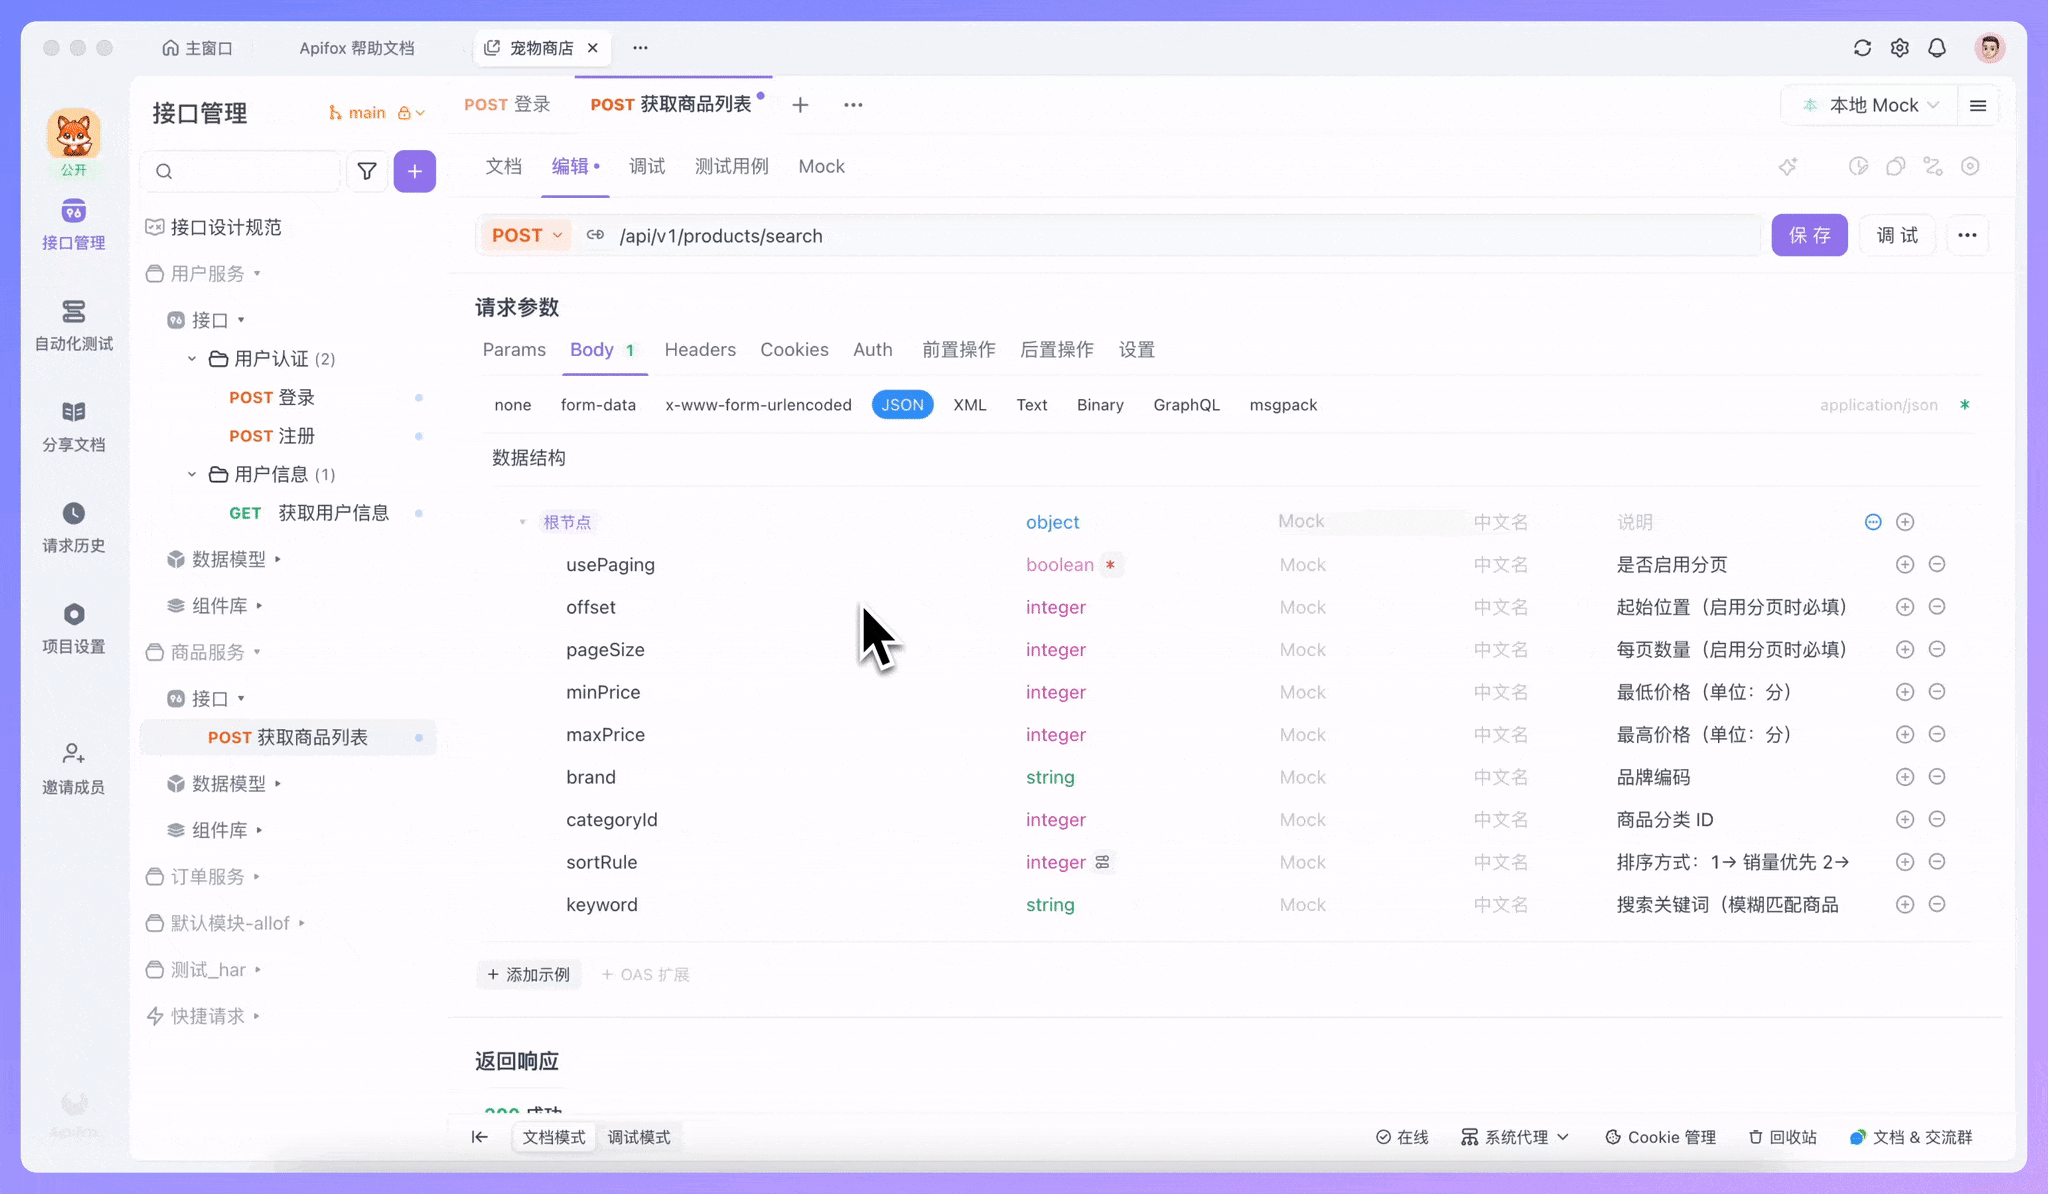Screen dimensions: 2048x1194
Task: Open the 接口管理 sidebar panel
Action: tap(73, 224)
